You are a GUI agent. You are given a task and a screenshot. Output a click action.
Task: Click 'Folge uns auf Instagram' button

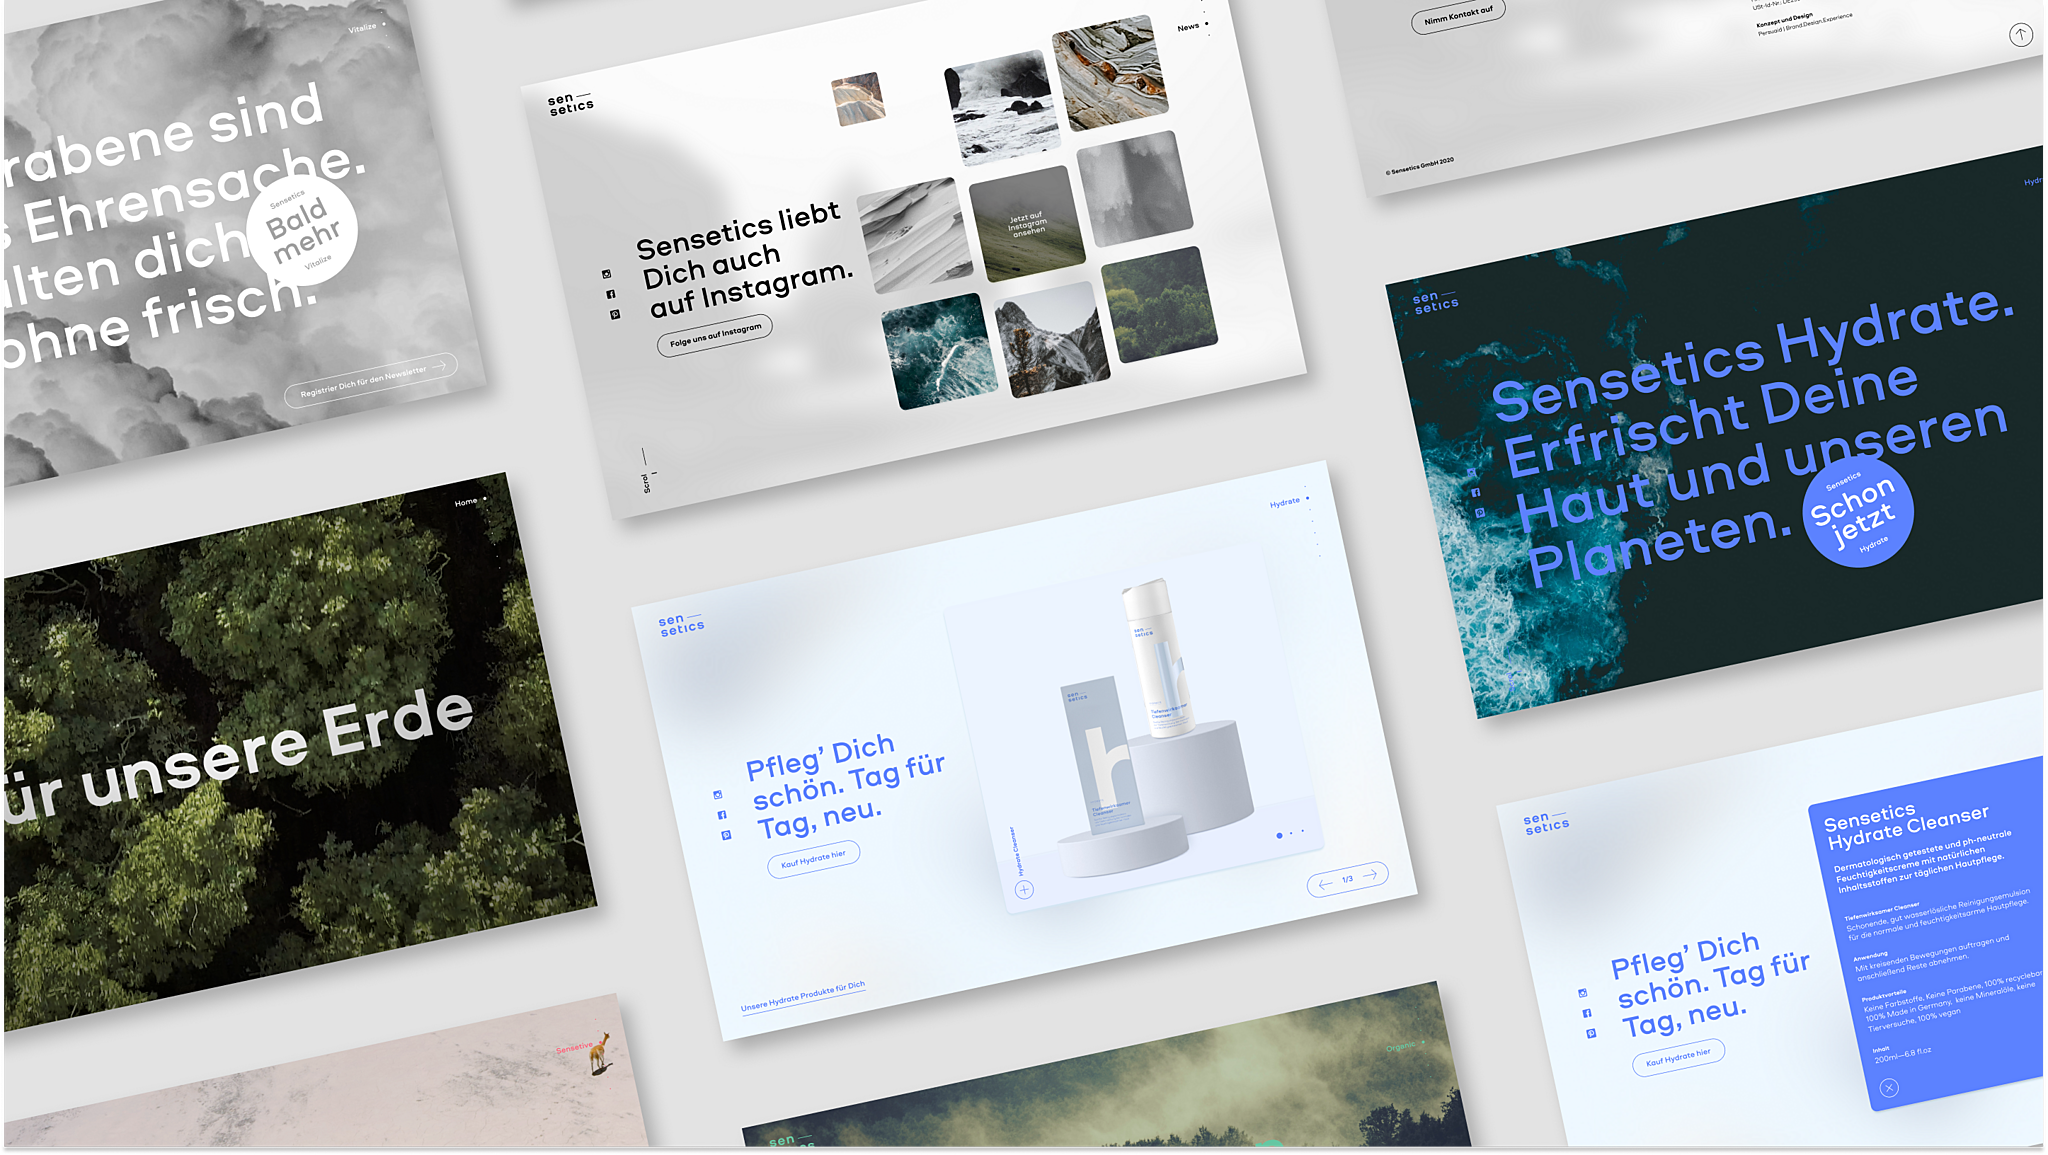(x=715, y=335)
